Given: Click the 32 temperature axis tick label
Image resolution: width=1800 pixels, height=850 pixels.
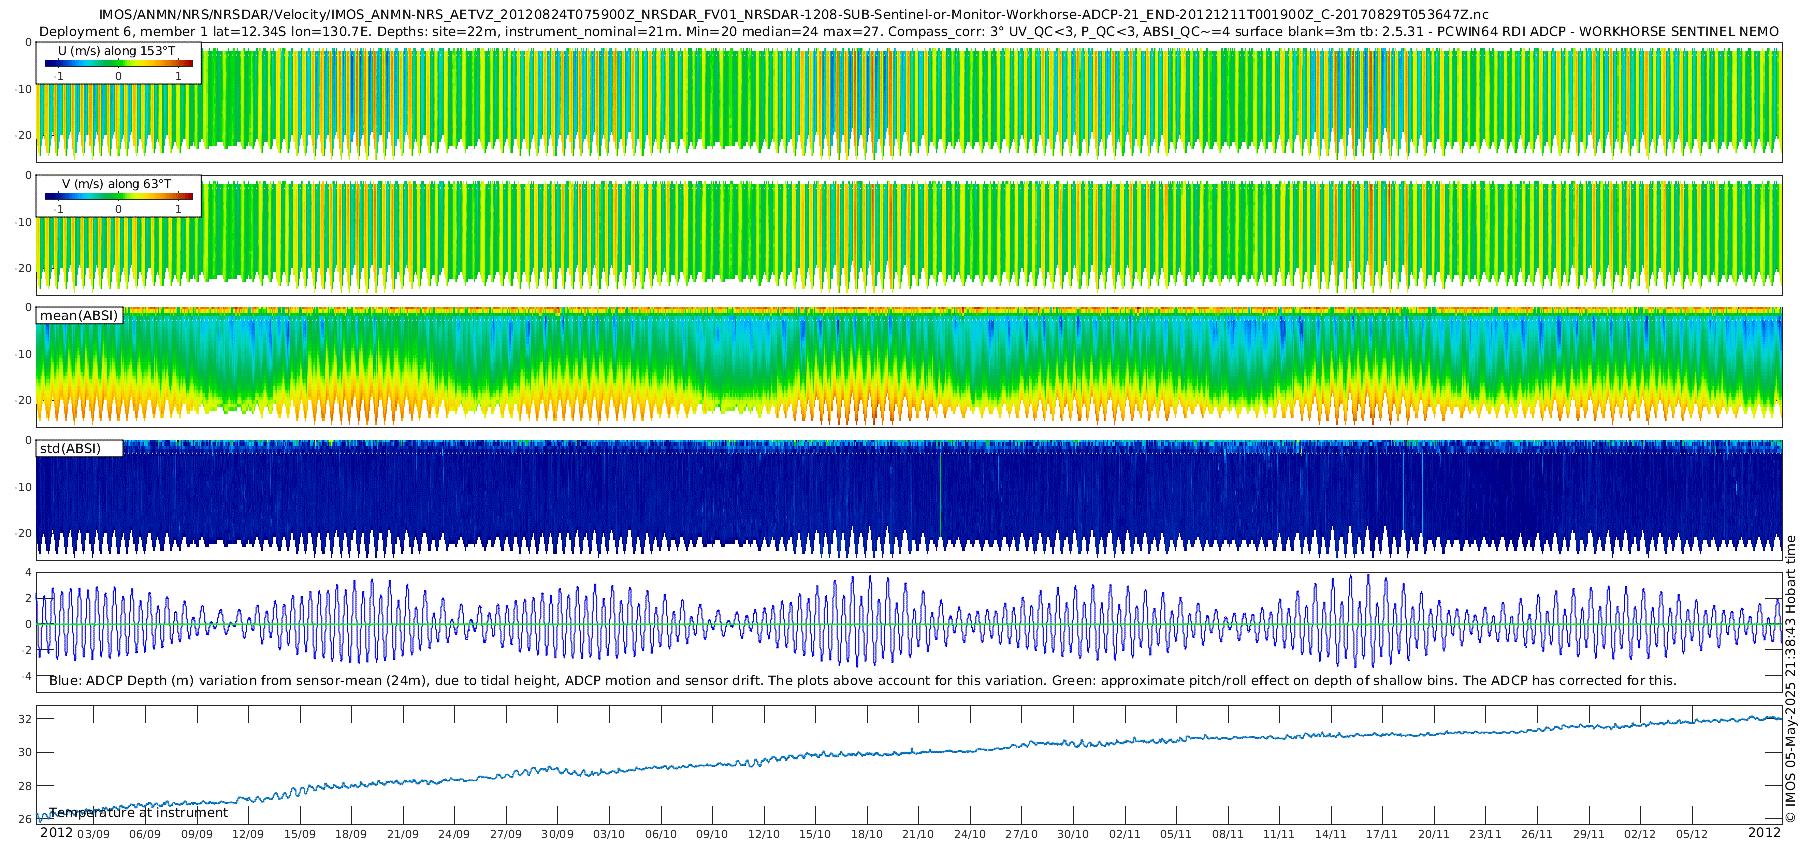Looking at the screenshot, I should point(25,719).
